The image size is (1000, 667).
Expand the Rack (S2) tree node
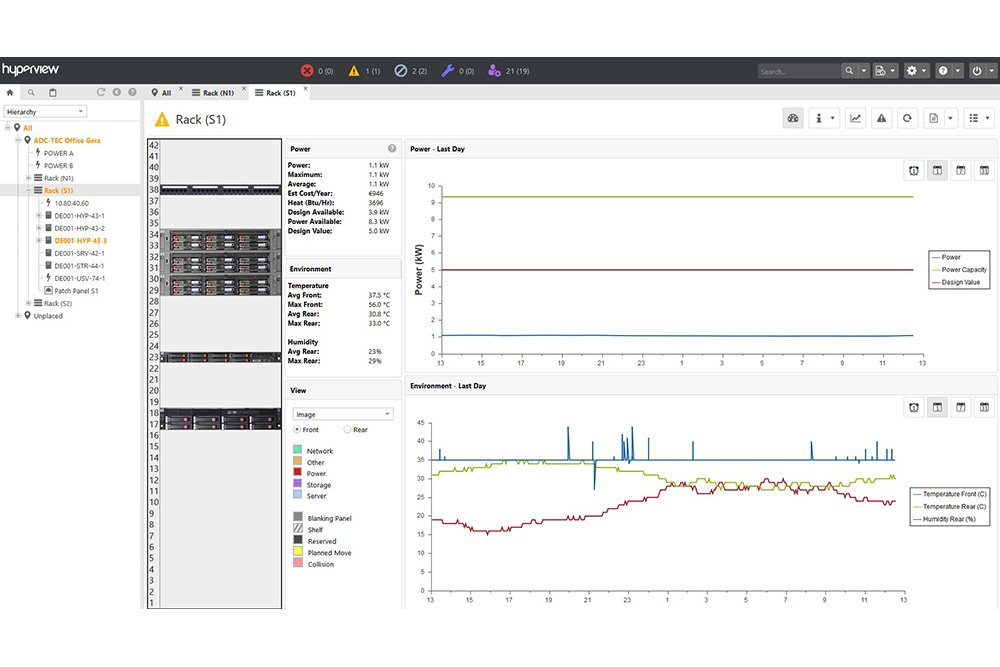pos(28,303)
